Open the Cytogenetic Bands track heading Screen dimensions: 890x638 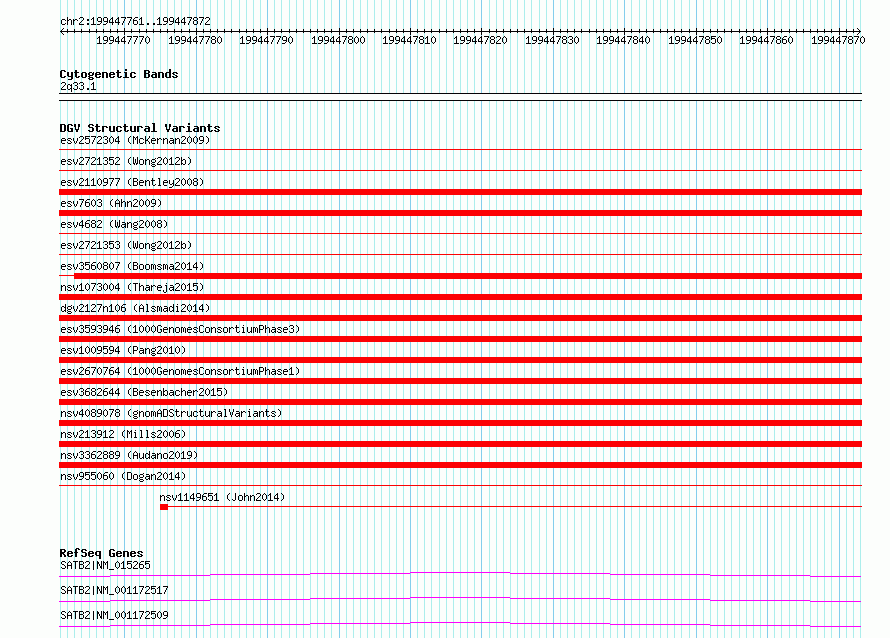119,74
